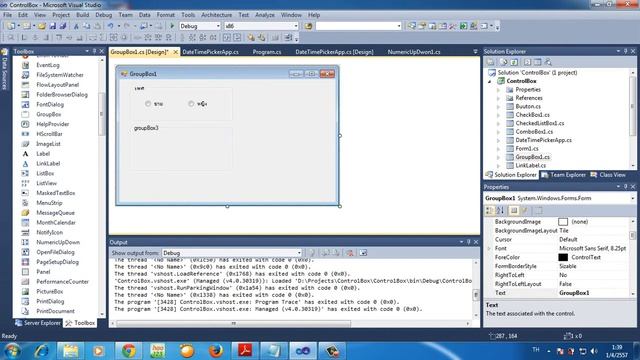The height and width of the screenshot is (360, 640).
Task: Switch to Program.cs tab
Action: click(x=267, y=52)
